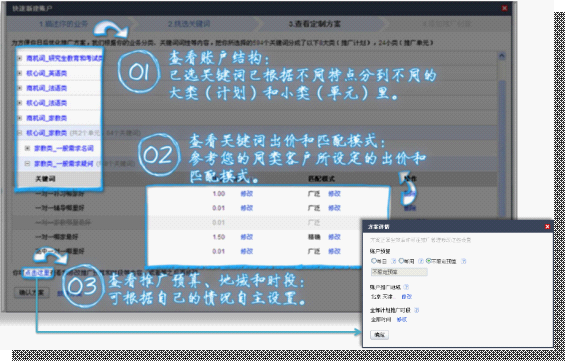Select the 家教类_一般需求疑问 unit label

64,163
